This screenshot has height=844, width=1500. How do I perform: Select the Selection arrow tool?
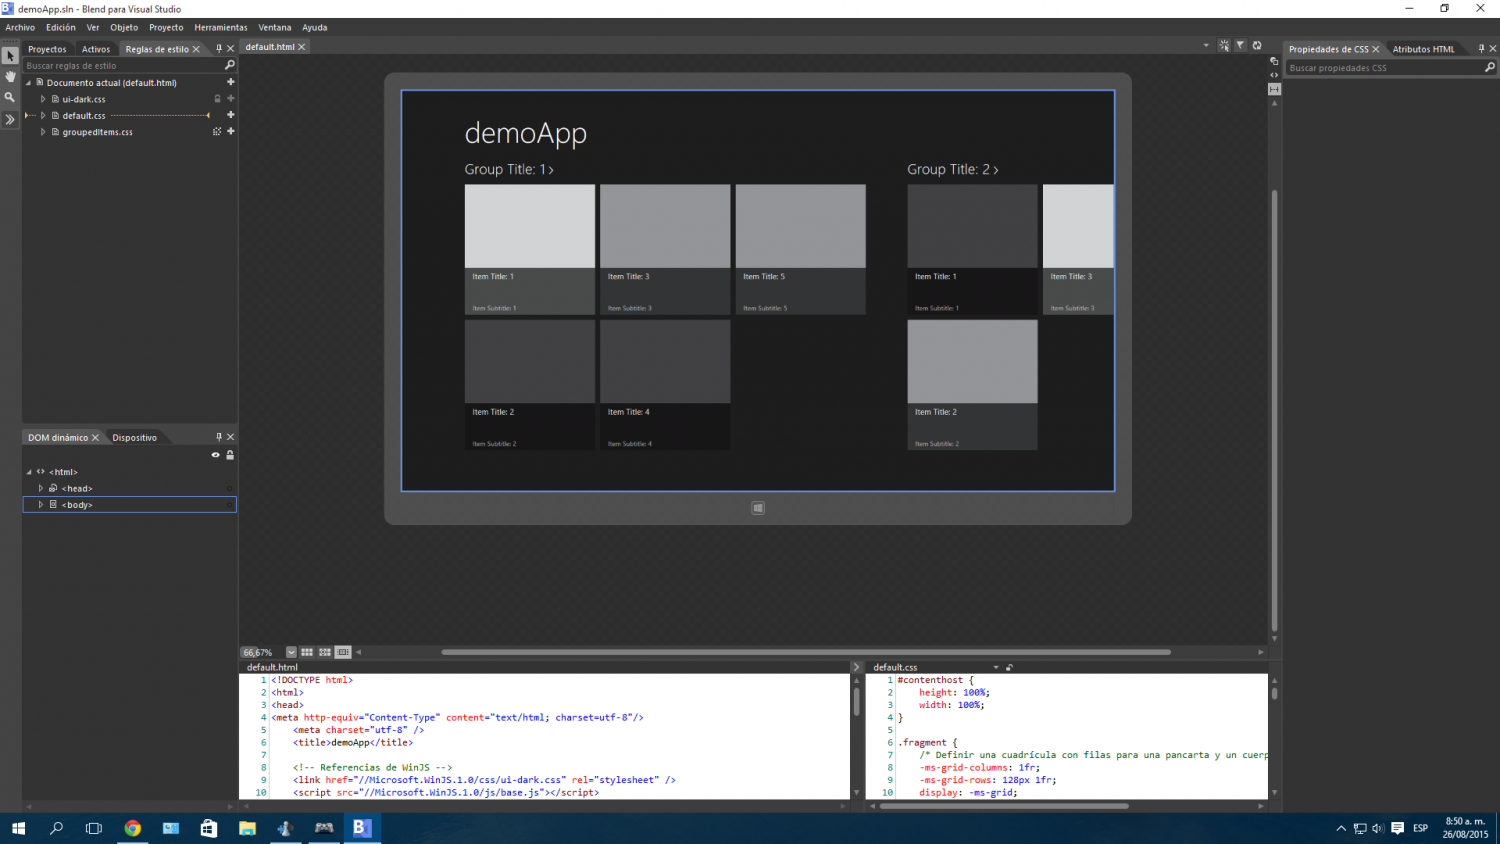point(10,56)
